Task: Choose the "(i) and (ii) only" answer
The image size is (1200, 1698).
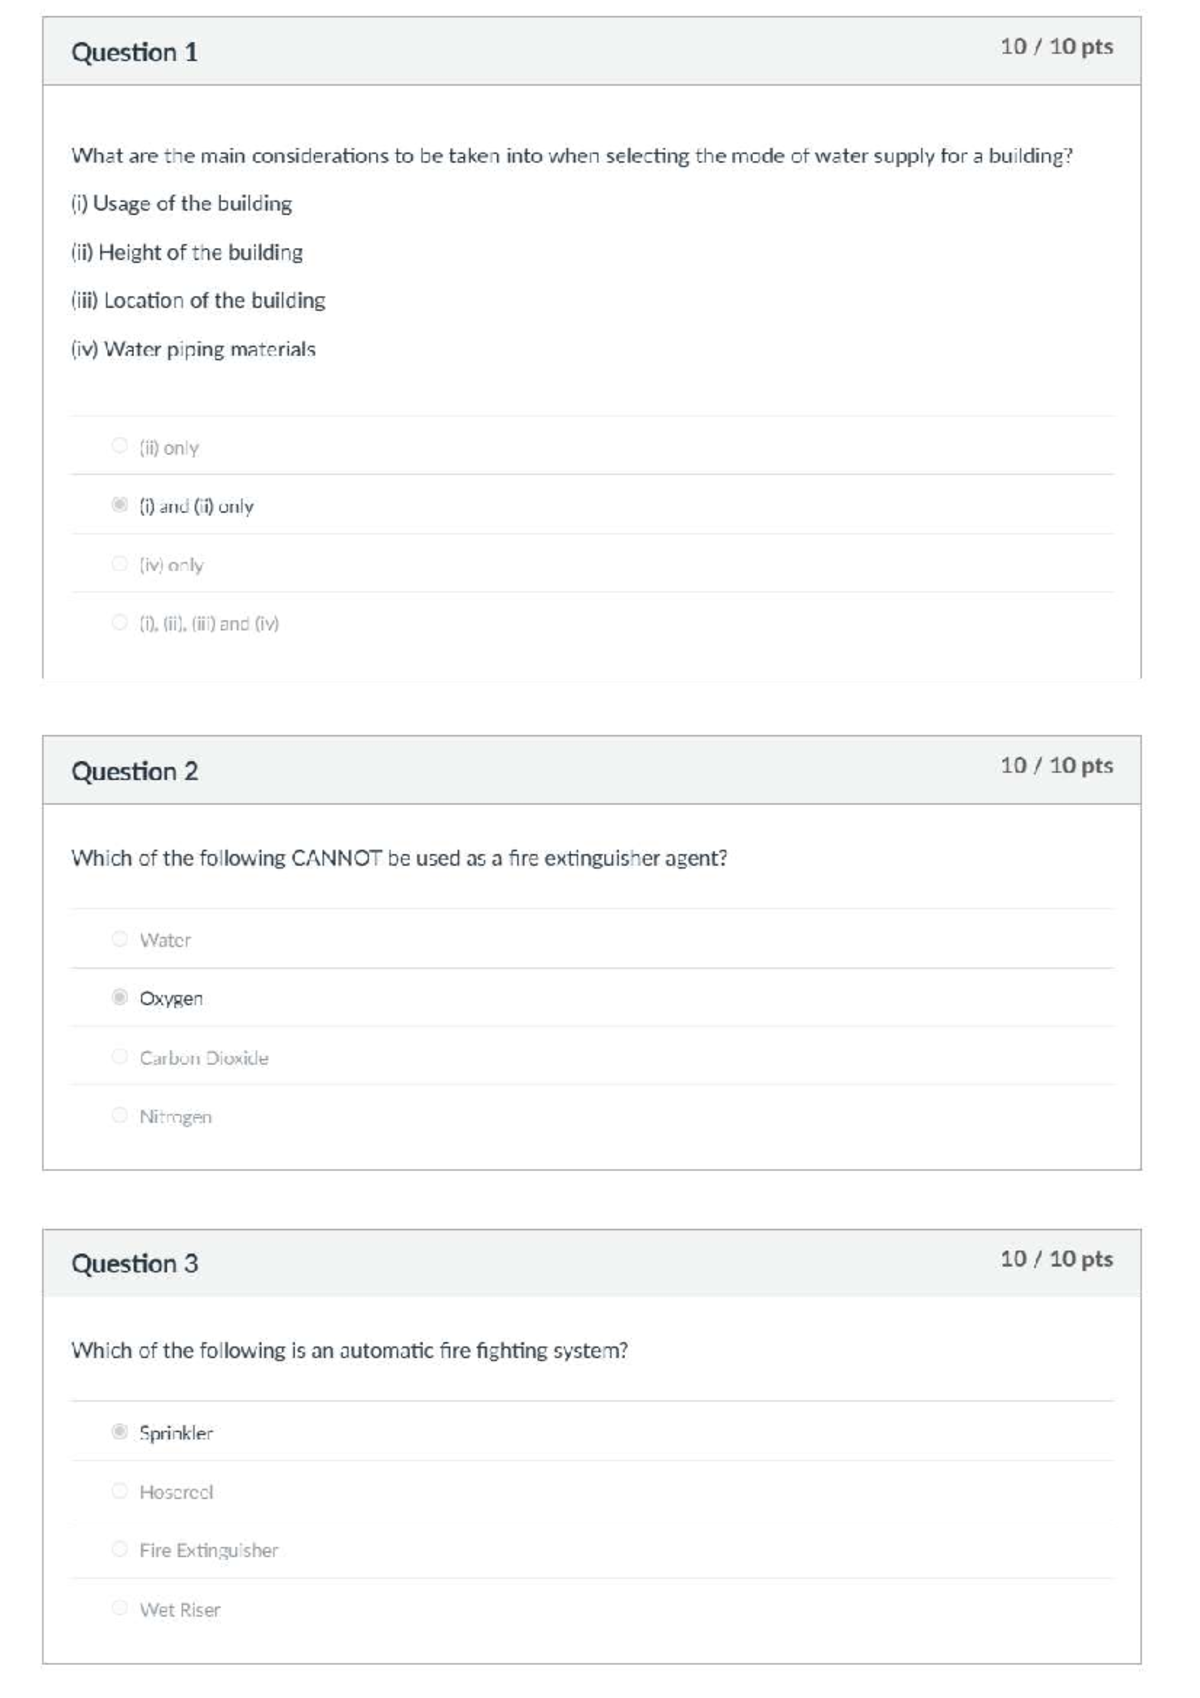Action: (120, 504)
